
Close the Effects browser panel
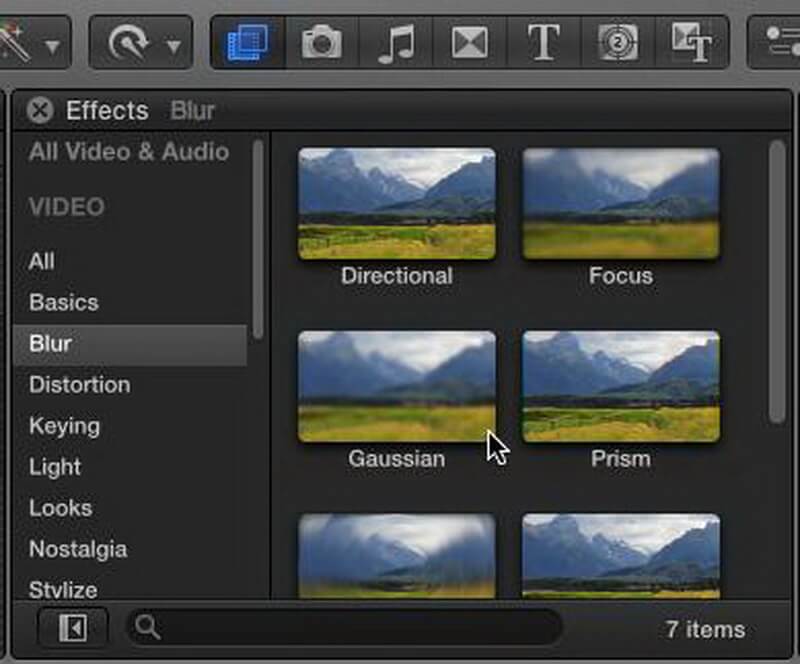[x=40, y=110]
